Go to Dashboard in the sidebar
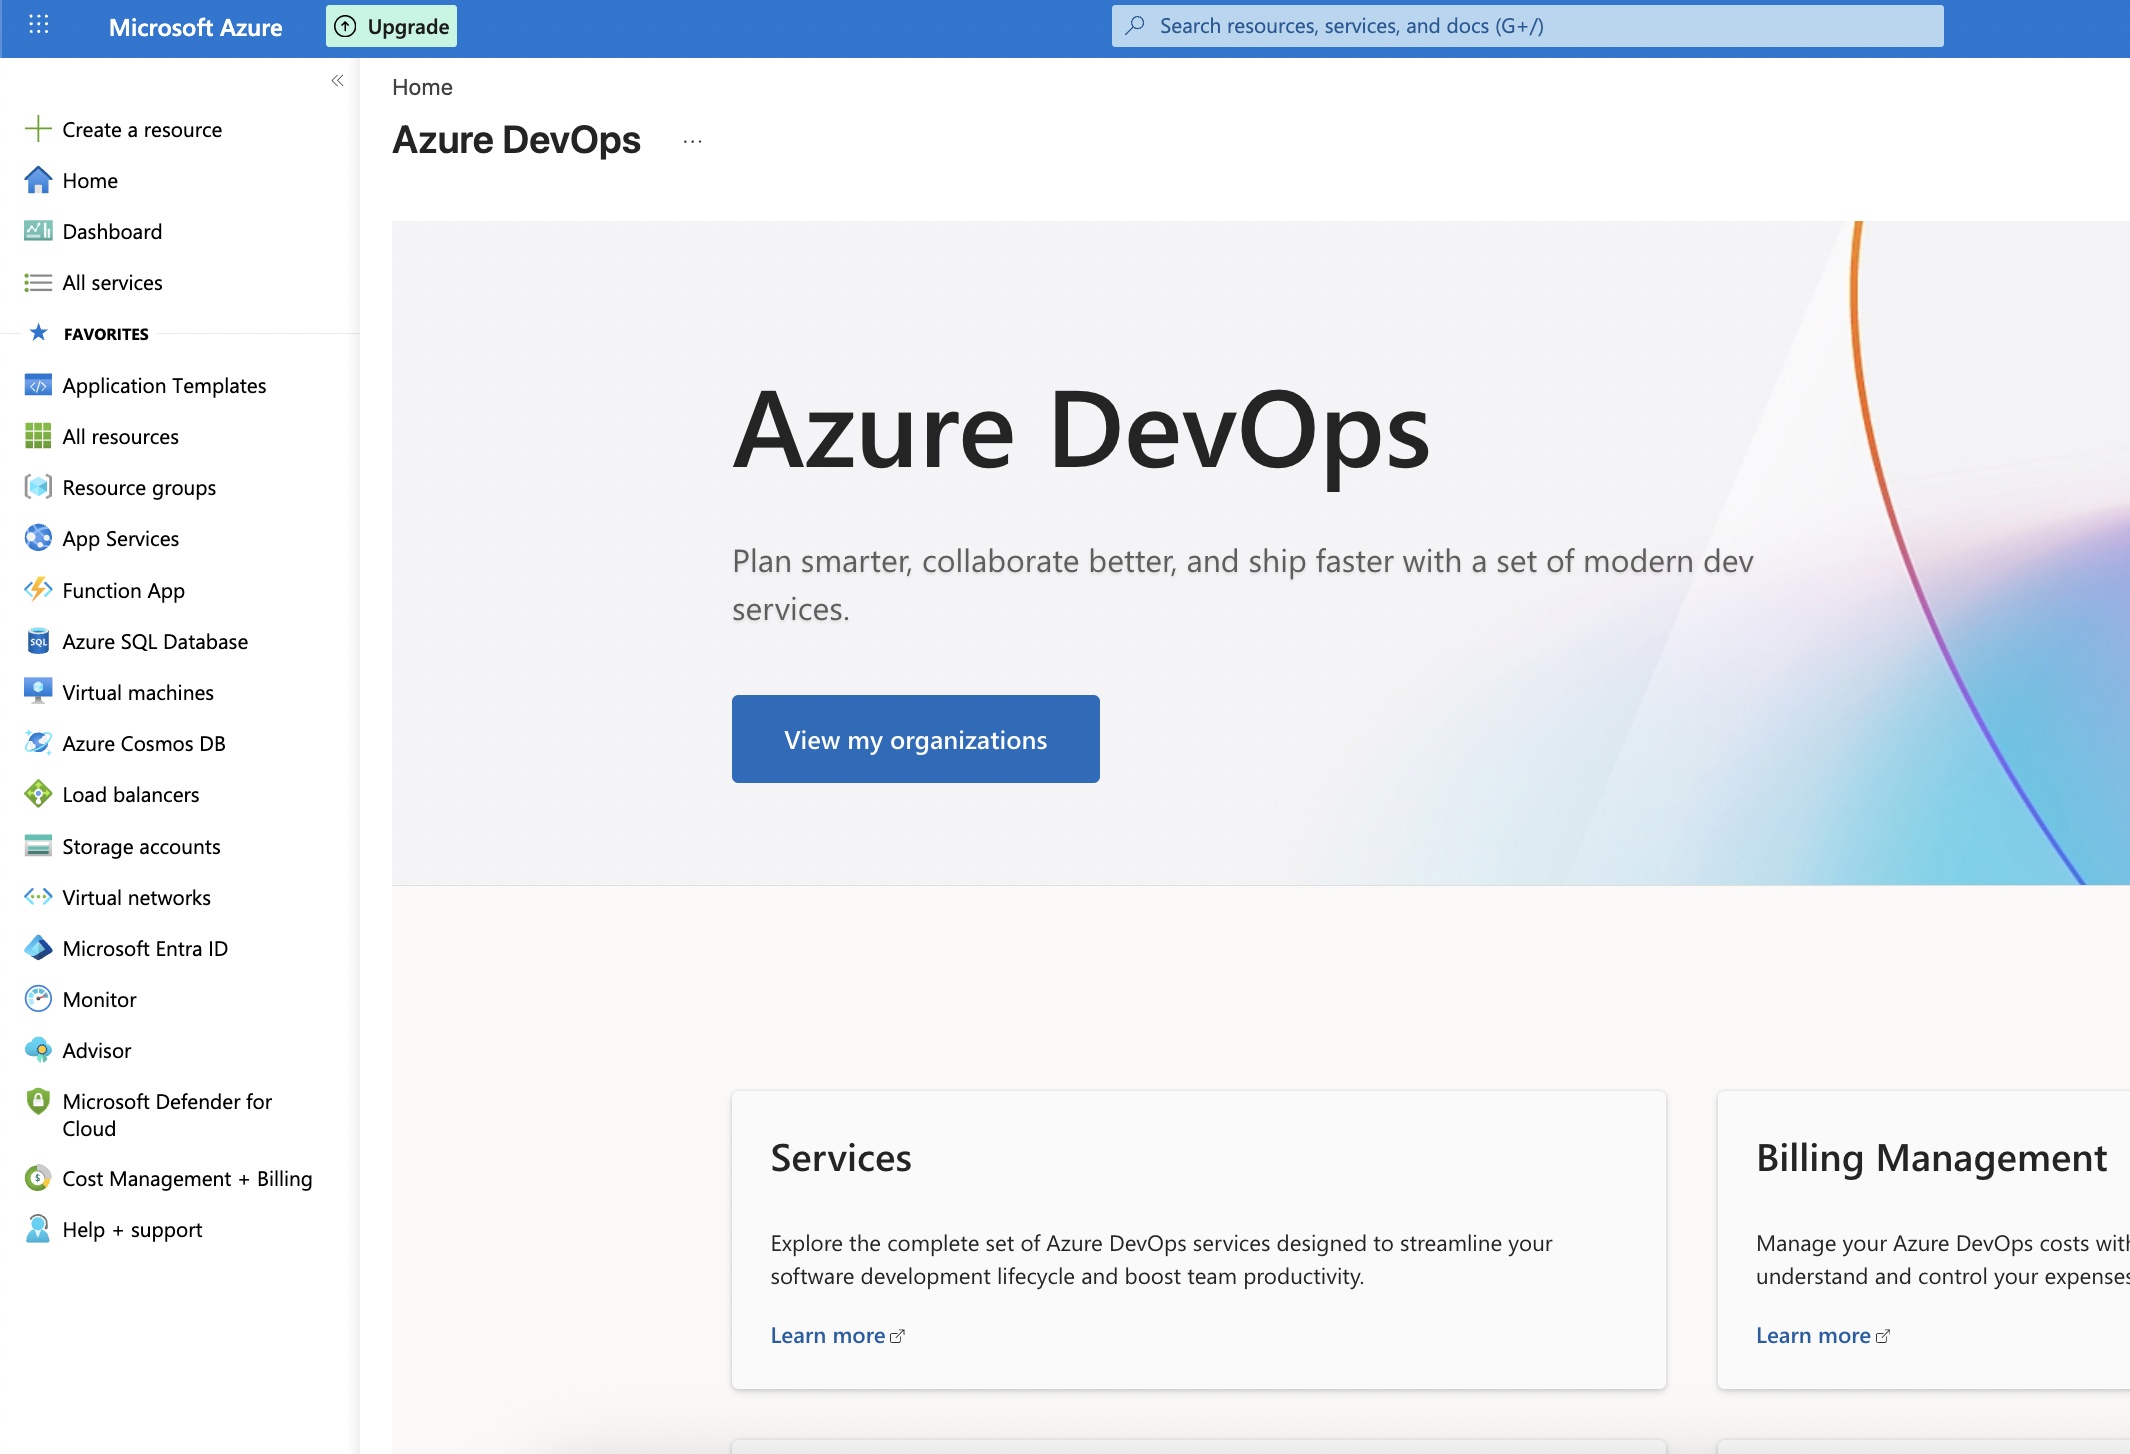Image resolution: width=2130 pixels, height=1454 pixels. coord(112,232)
